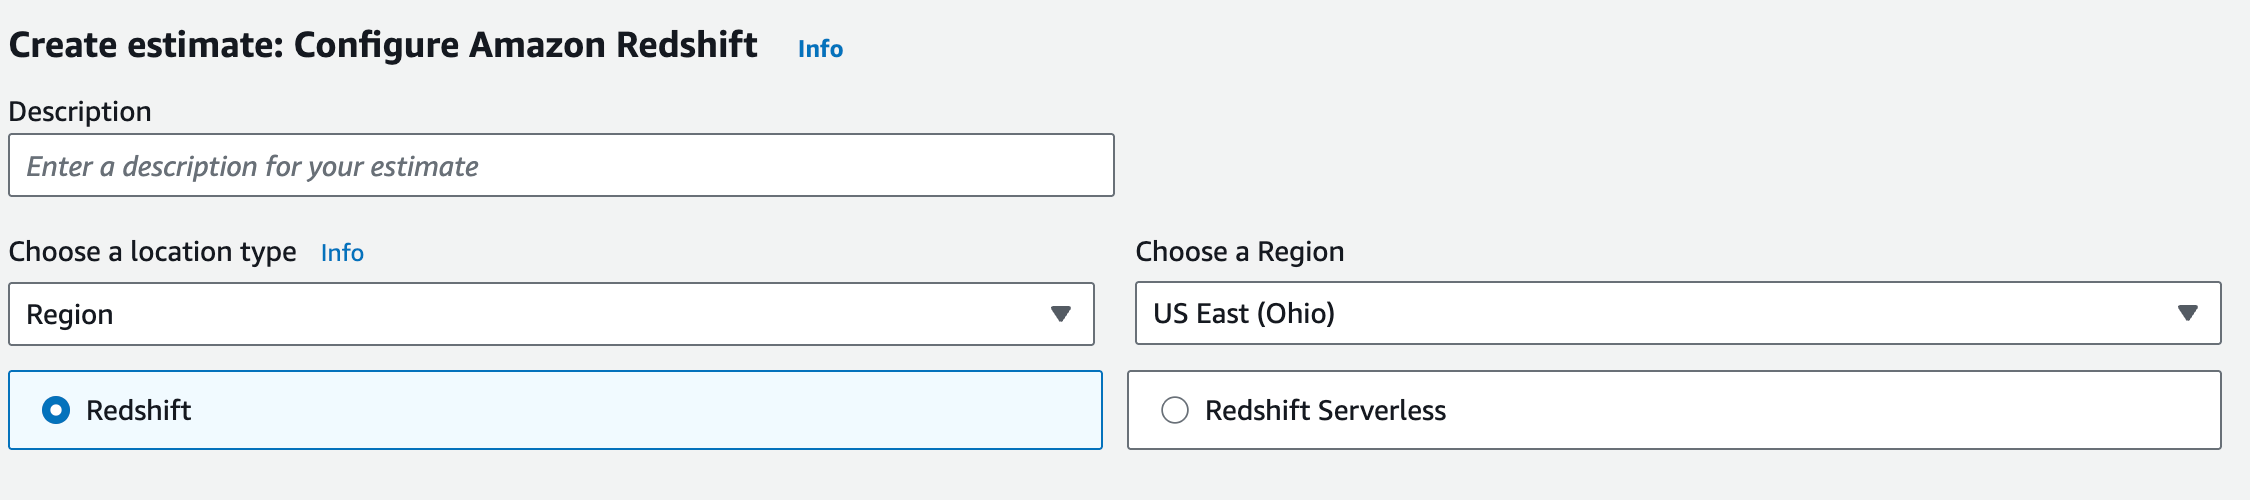This screenshot has height=500, width=2250.
Task: Open the location type combo box showing Region
Action: 550,314
